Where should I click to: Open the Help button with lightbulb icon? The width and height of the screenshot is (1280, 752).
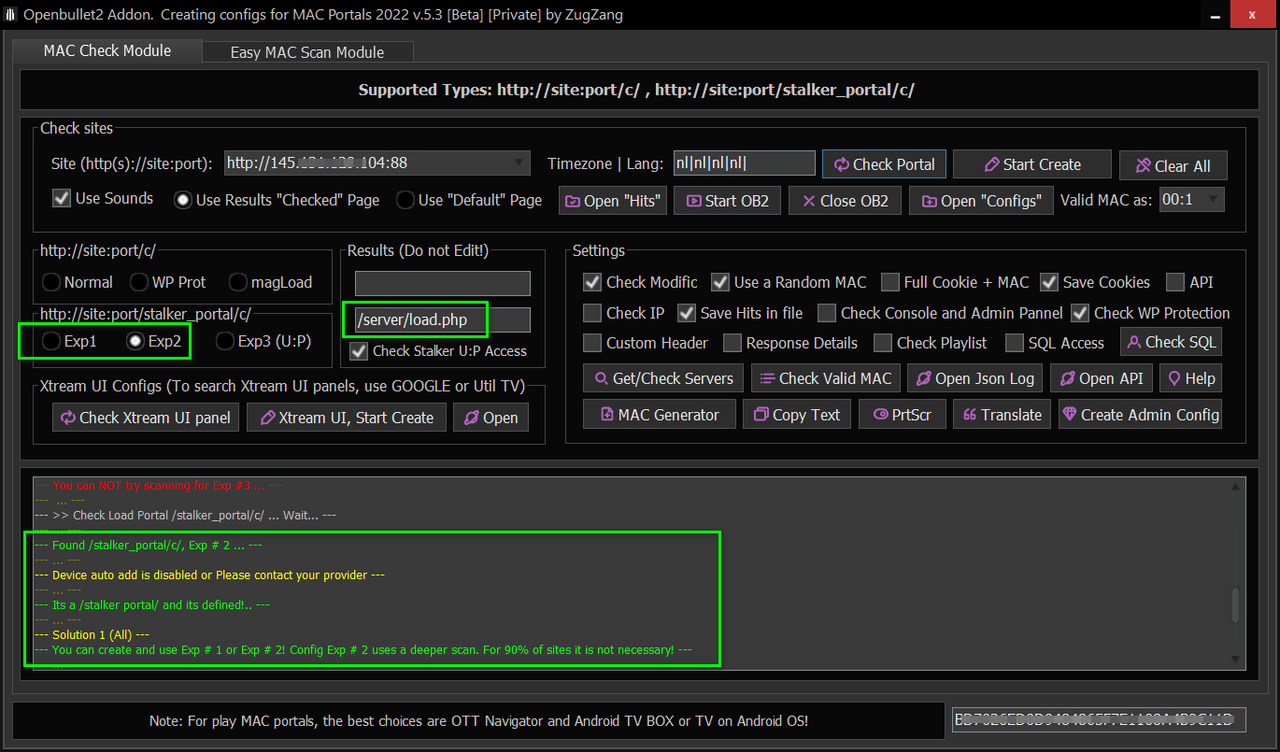pos(1189,378)
